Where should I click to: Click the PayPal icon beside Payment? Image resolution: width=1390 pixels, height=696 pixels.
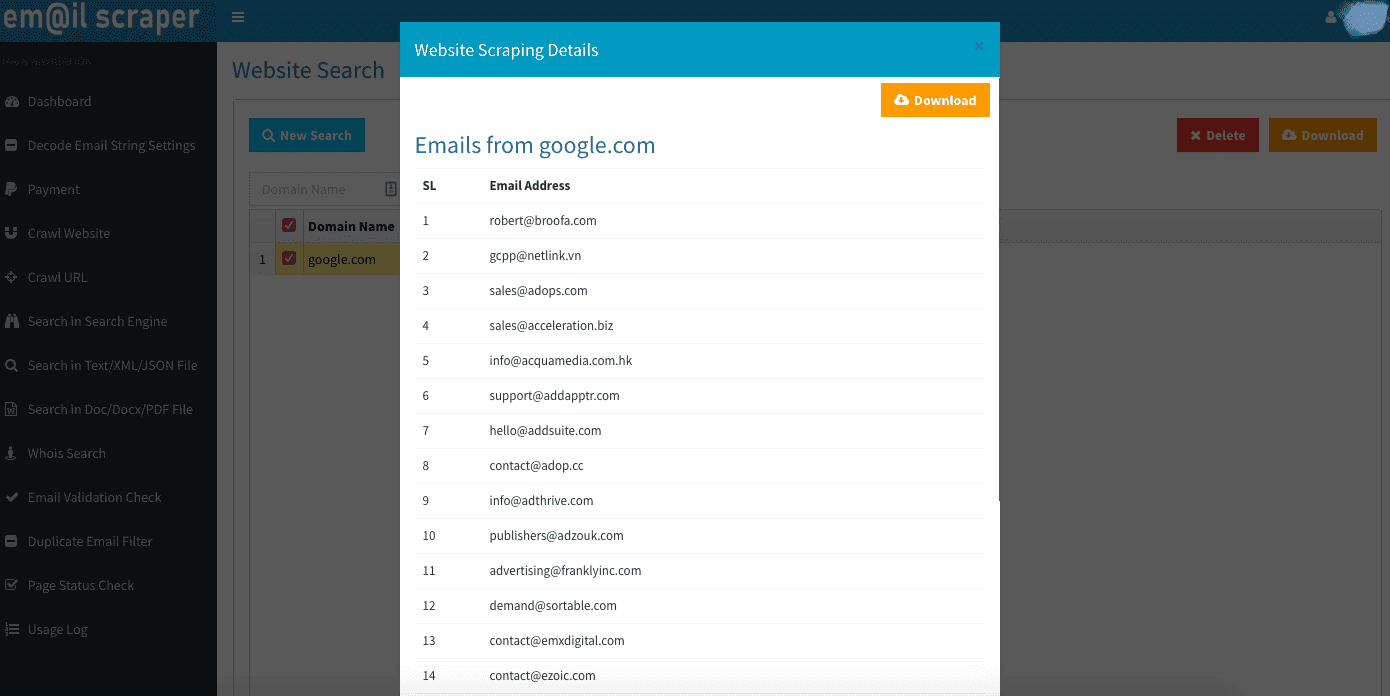click(12, 190)
